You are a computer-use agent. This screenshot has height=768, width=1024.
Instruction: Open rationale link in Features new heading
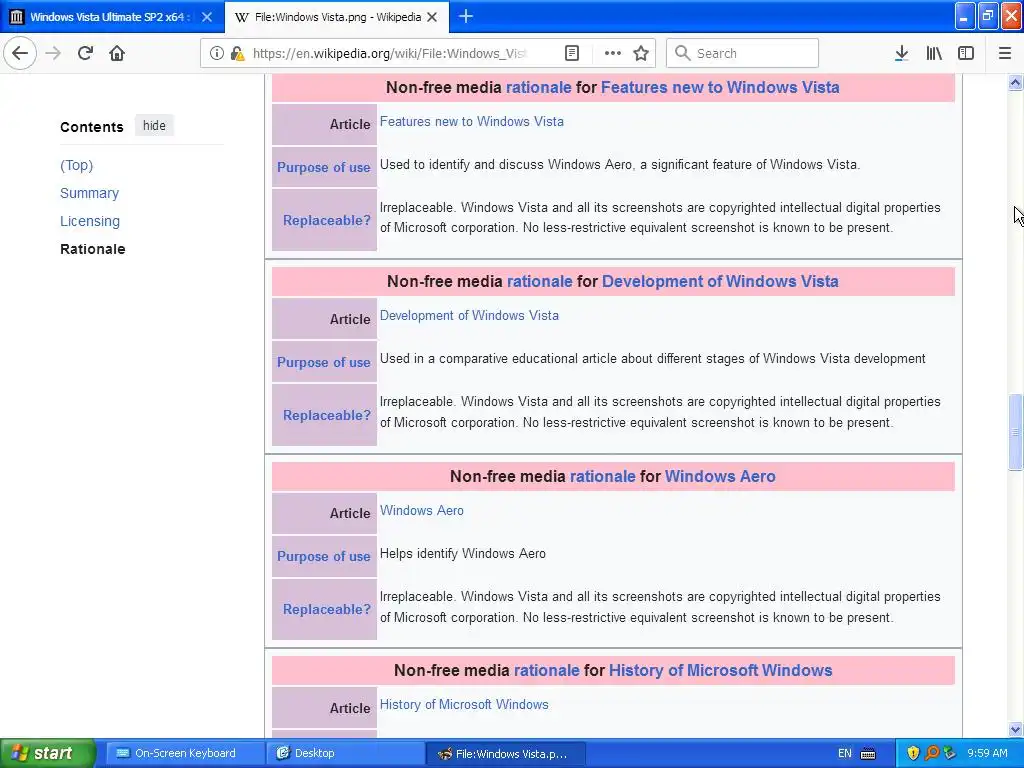tap(539, 88)
